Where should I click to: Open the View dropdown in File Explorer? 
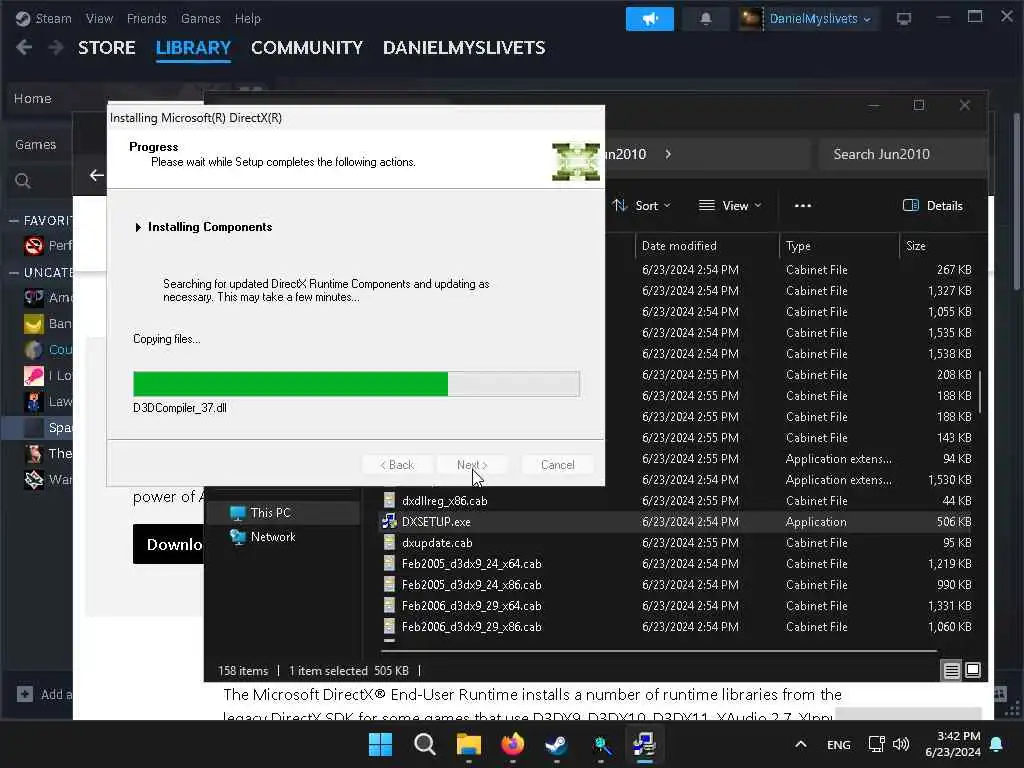730,206
